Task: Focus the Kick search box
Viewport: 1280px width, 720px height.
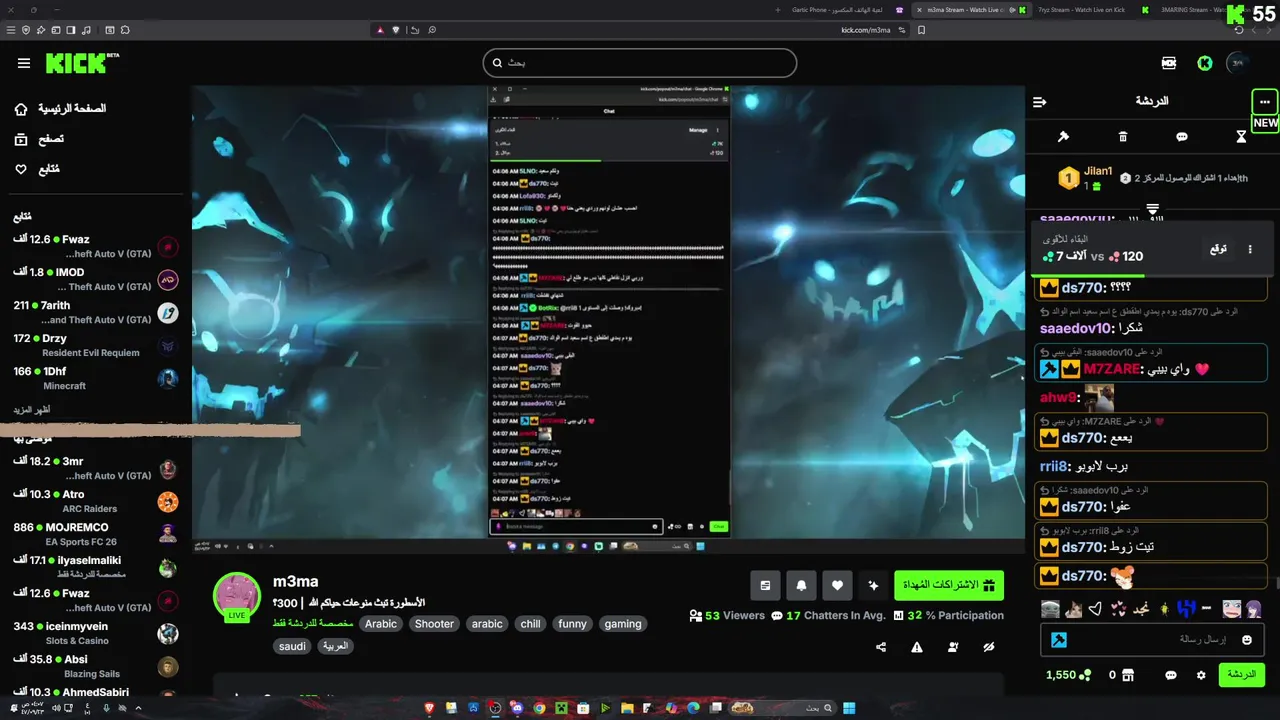Action: pos(639,63)
